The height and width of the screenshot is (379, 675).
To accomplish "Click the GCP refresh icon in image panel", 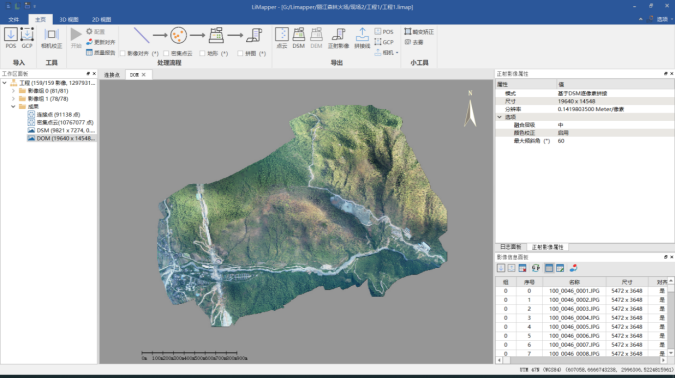I will click(536, 268).
